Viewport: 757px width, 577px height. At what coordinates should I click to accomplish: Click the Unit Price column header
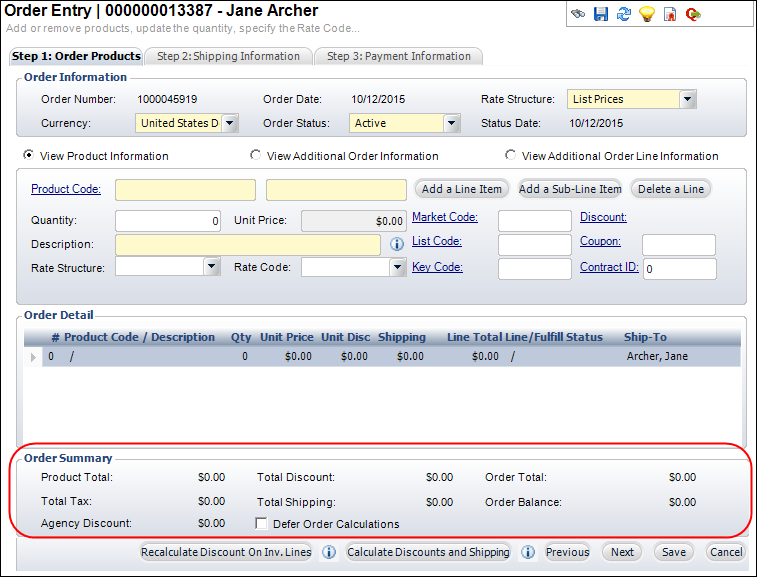(287, 337)
